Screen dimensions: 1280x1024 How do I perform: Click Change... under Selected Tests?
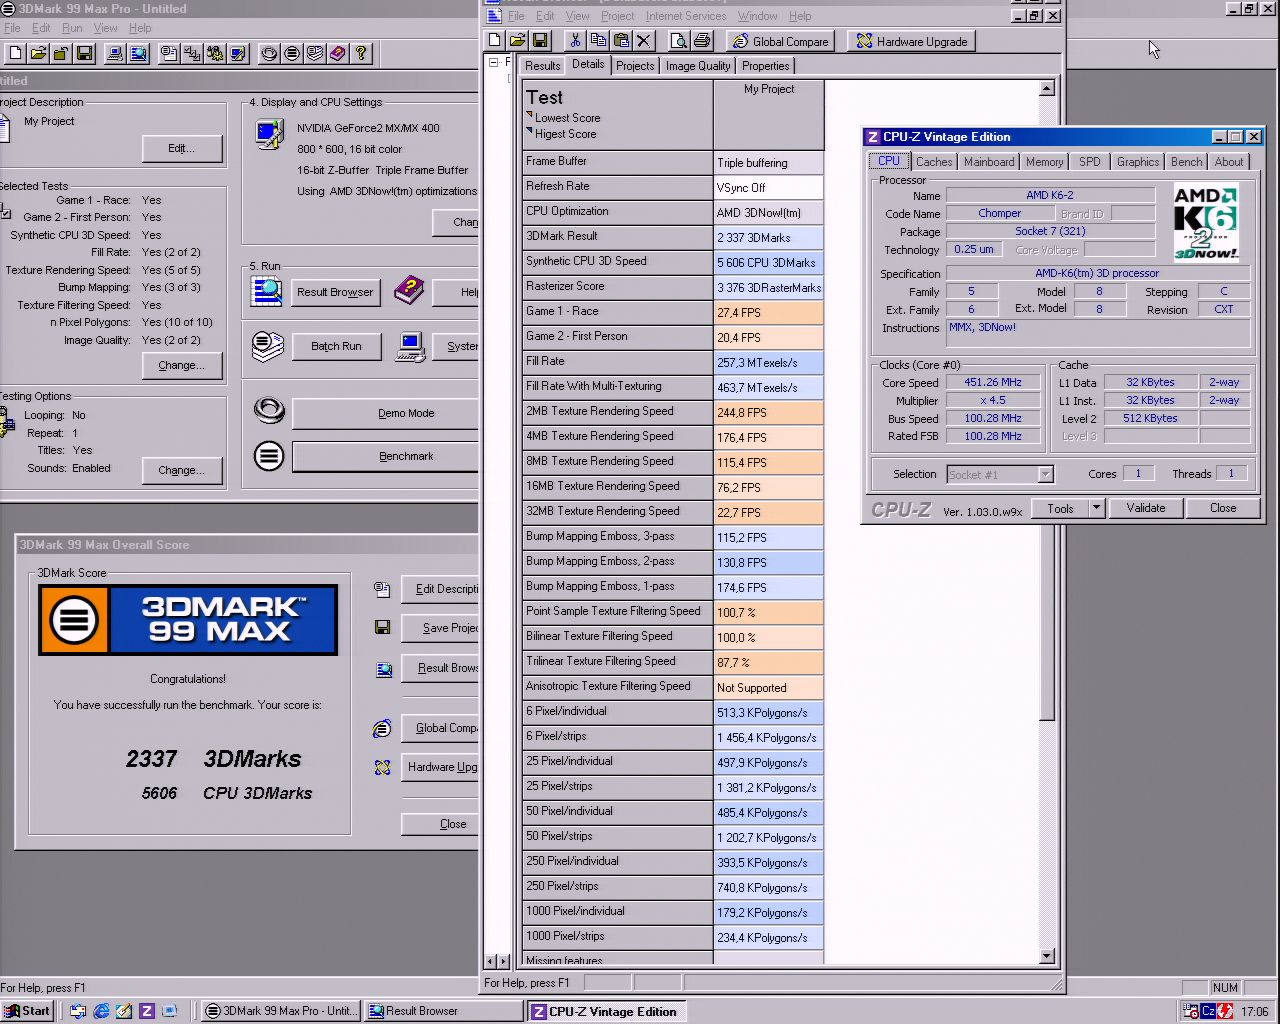click(x=181, y=365)
